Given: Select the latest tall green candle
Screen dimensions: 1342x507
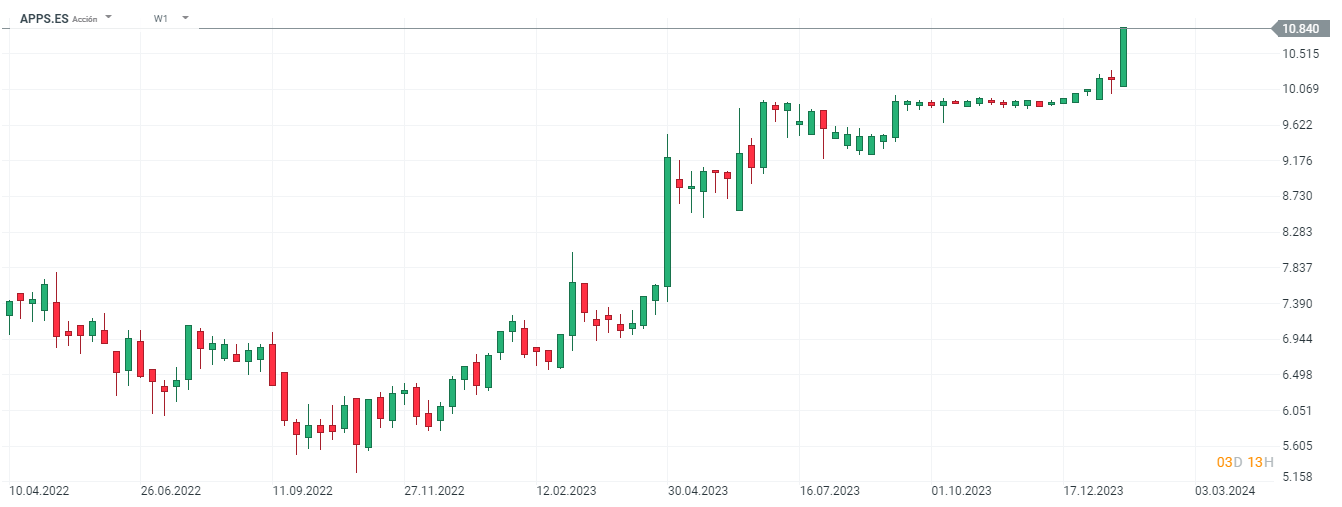Looking at the screenshot, I should pos(1123,57).
